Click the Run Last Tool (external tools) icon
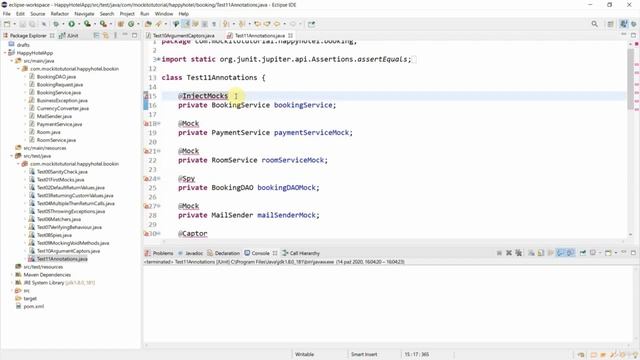This screenshot has height=360, width=640. coord(103,24)
